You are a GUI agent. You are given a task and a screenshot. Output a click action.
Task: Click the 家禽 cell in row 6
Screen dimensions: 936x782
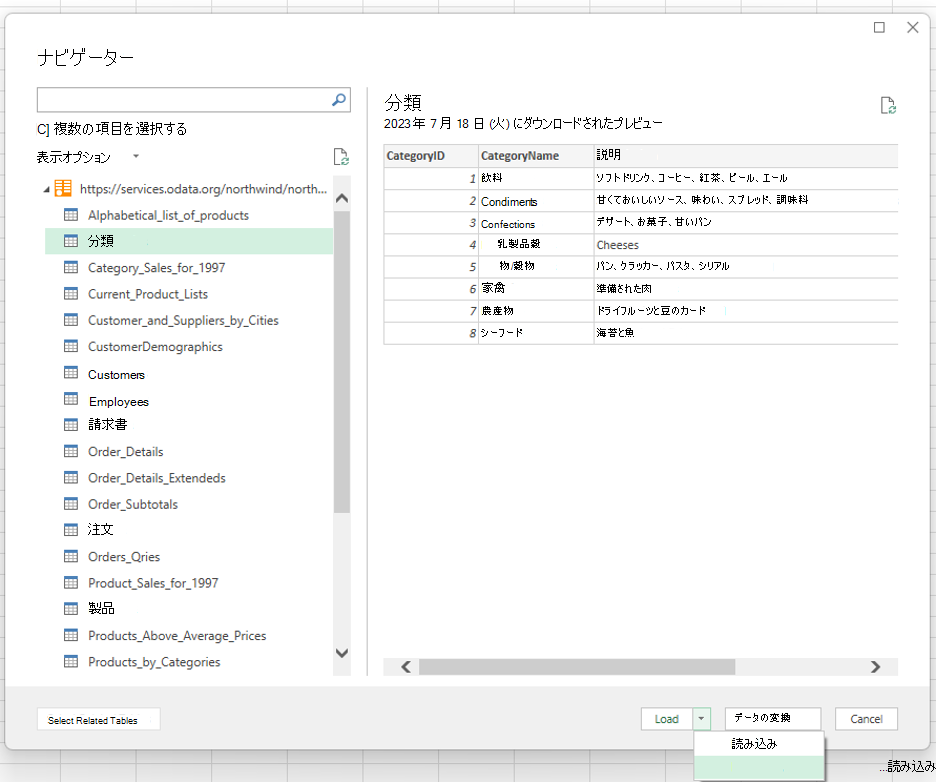pyautogui.click(x=536, y=288)
